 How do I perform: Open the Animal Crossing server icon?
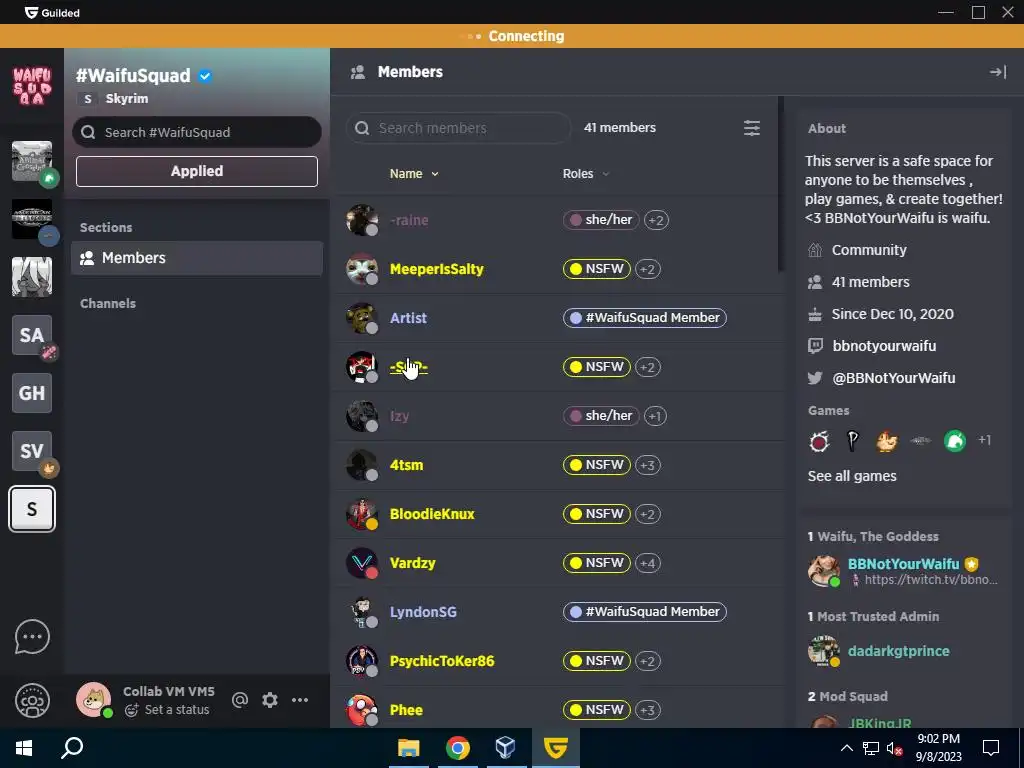(31, 161)
